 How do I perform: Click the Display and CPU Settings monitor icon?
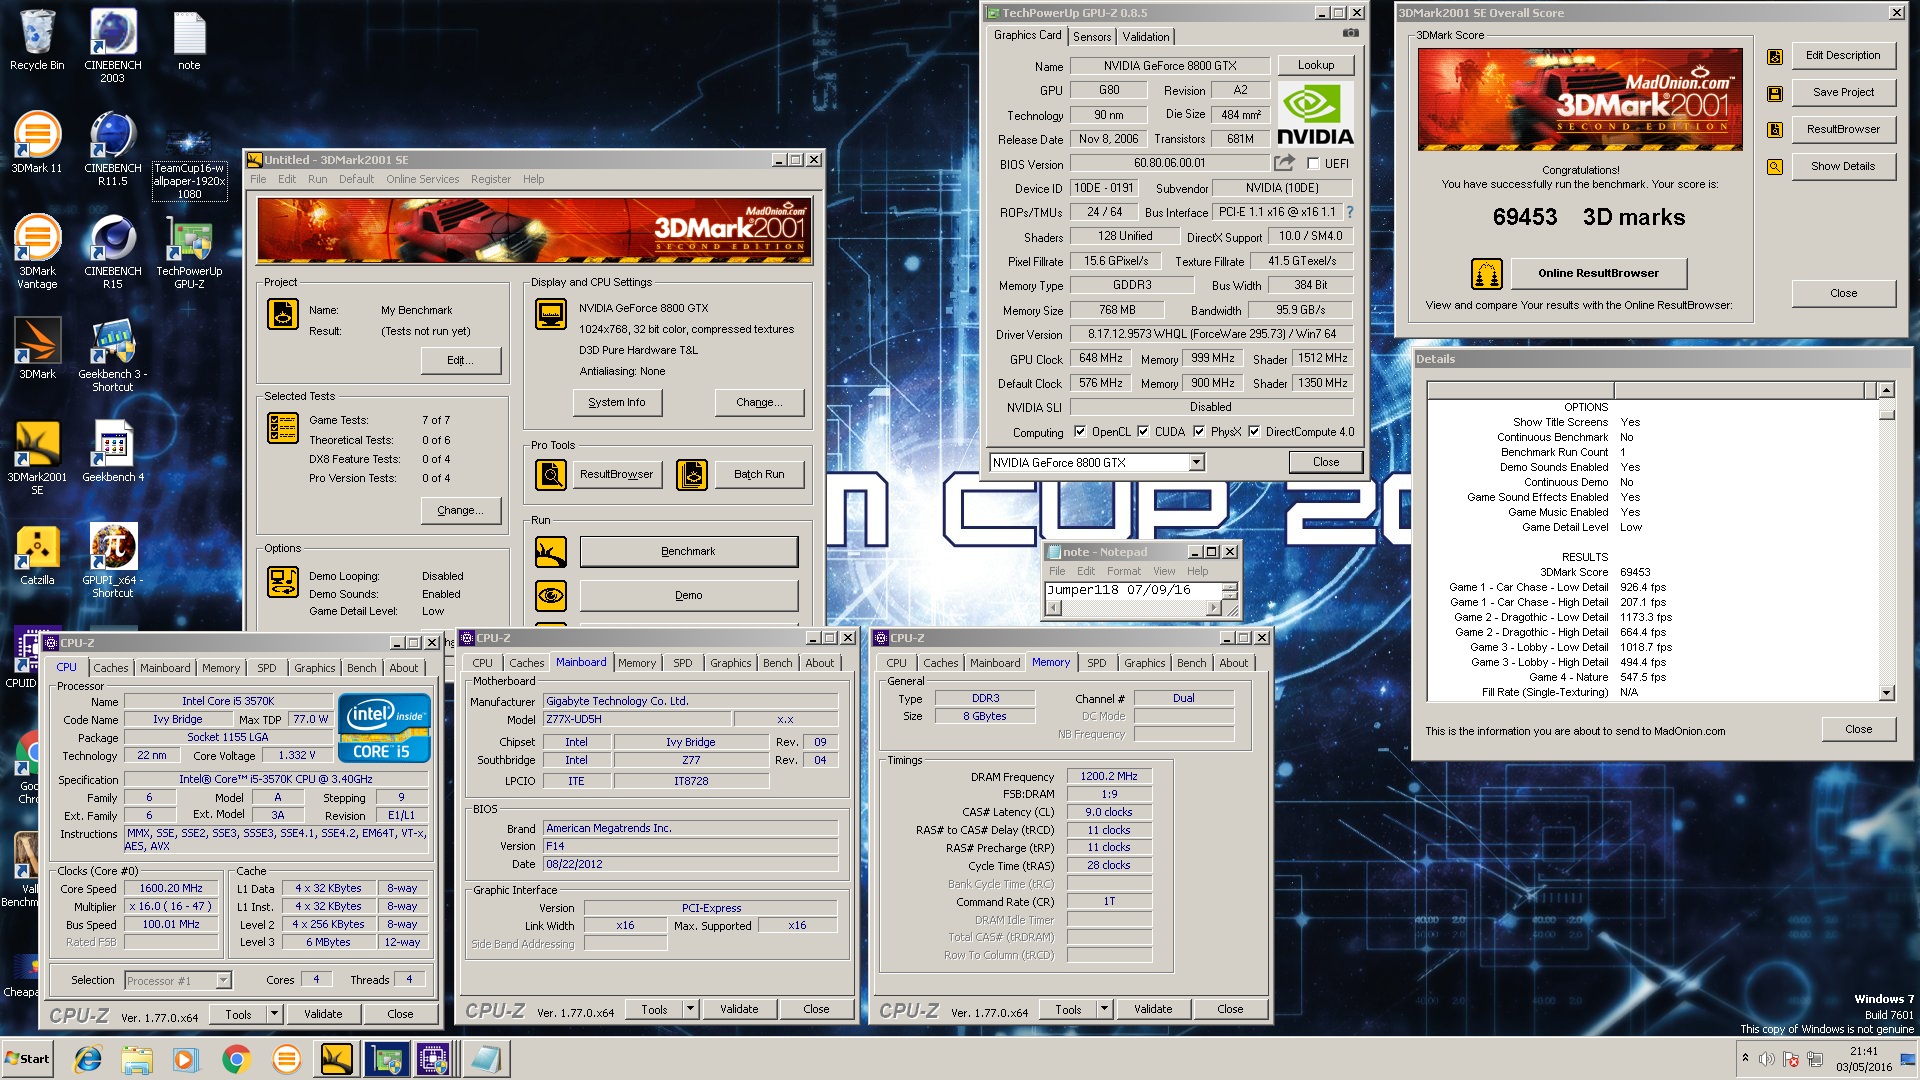click(x=551, y=314)
